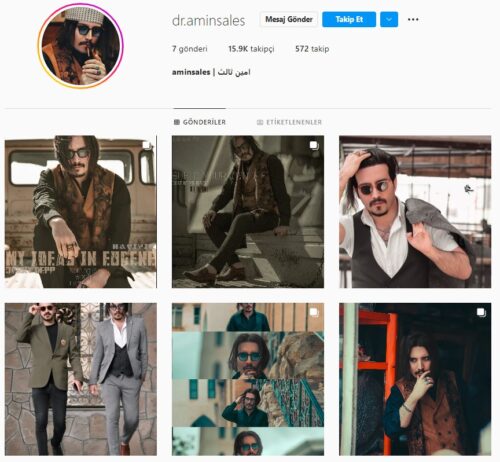
Task: Open the orange doorframe post
Action: (x=415, y=379)
